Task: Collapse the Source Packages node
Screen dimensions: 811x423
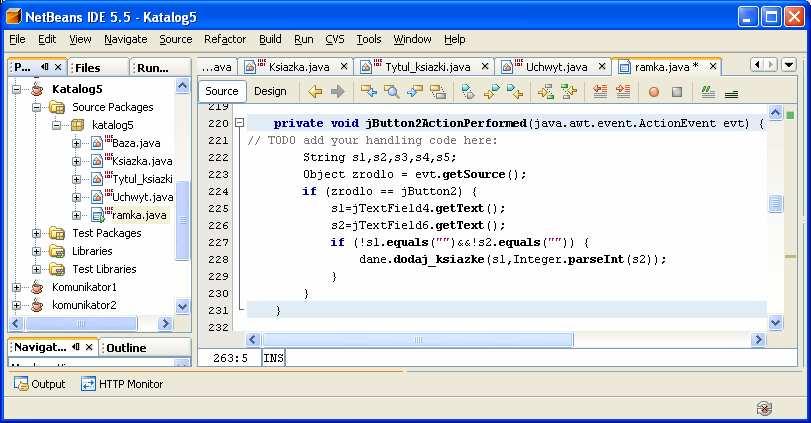Action: tap(36, 108)
